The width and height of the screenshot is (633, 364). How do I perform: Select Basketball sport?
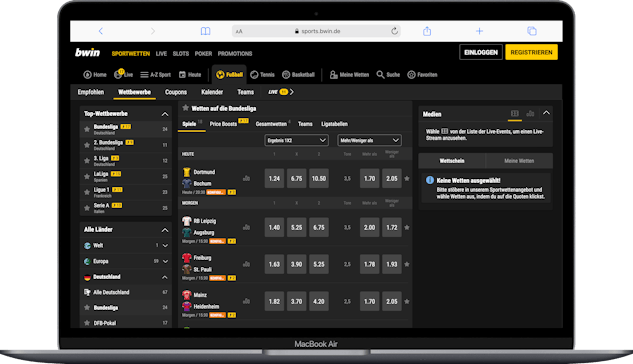(x=298, y=75)
